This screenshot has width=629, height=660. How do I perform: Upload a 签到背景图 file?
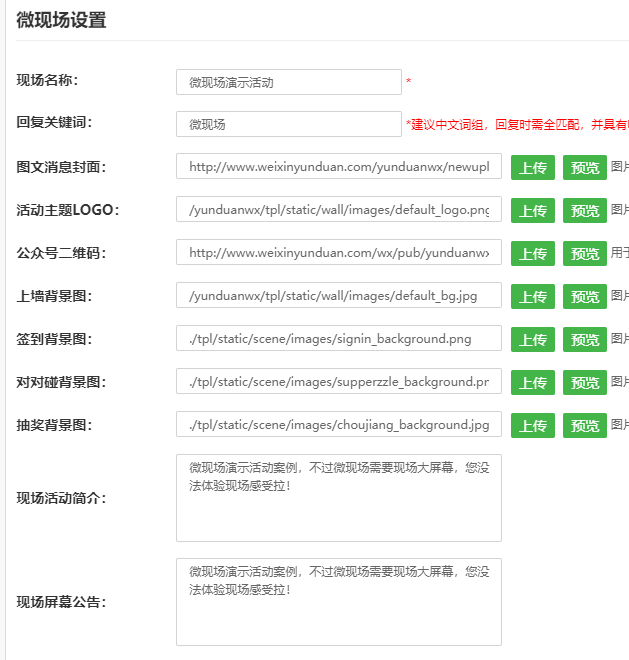[x=532, y=340]
